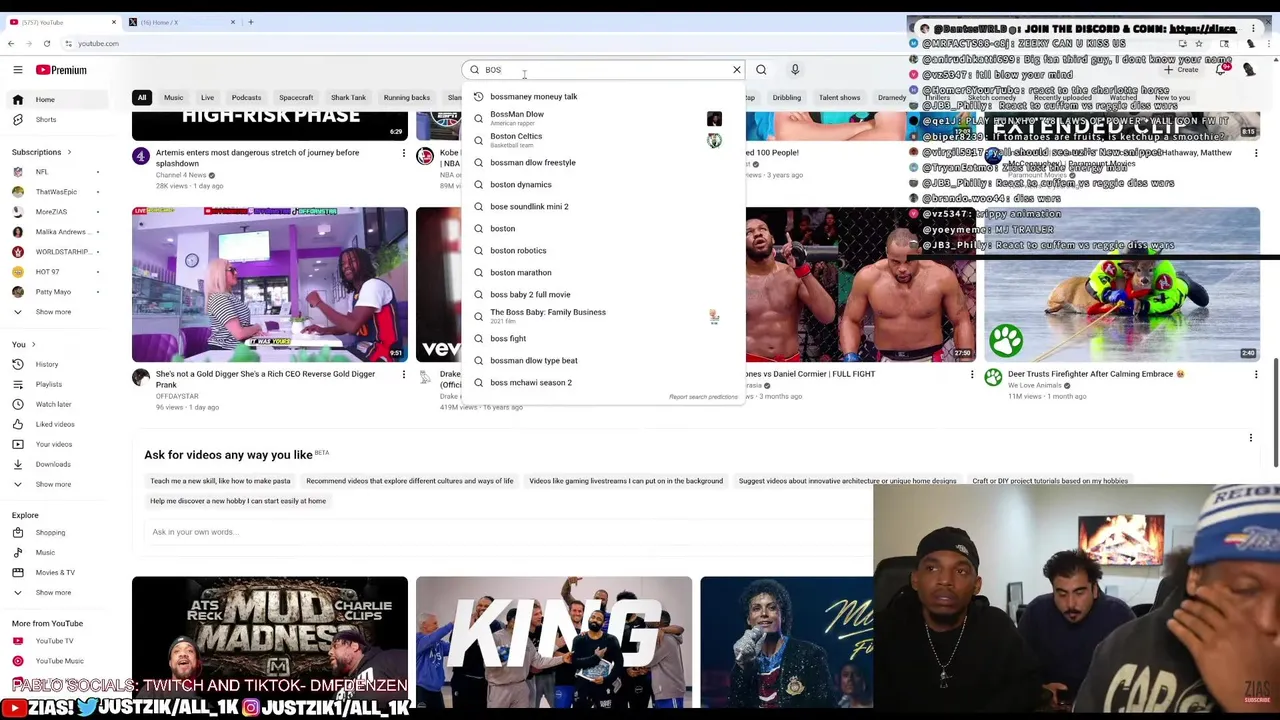The image size is (1280, 720).
Task: Click the magnifier search button
Action: (x=761, y=70)
